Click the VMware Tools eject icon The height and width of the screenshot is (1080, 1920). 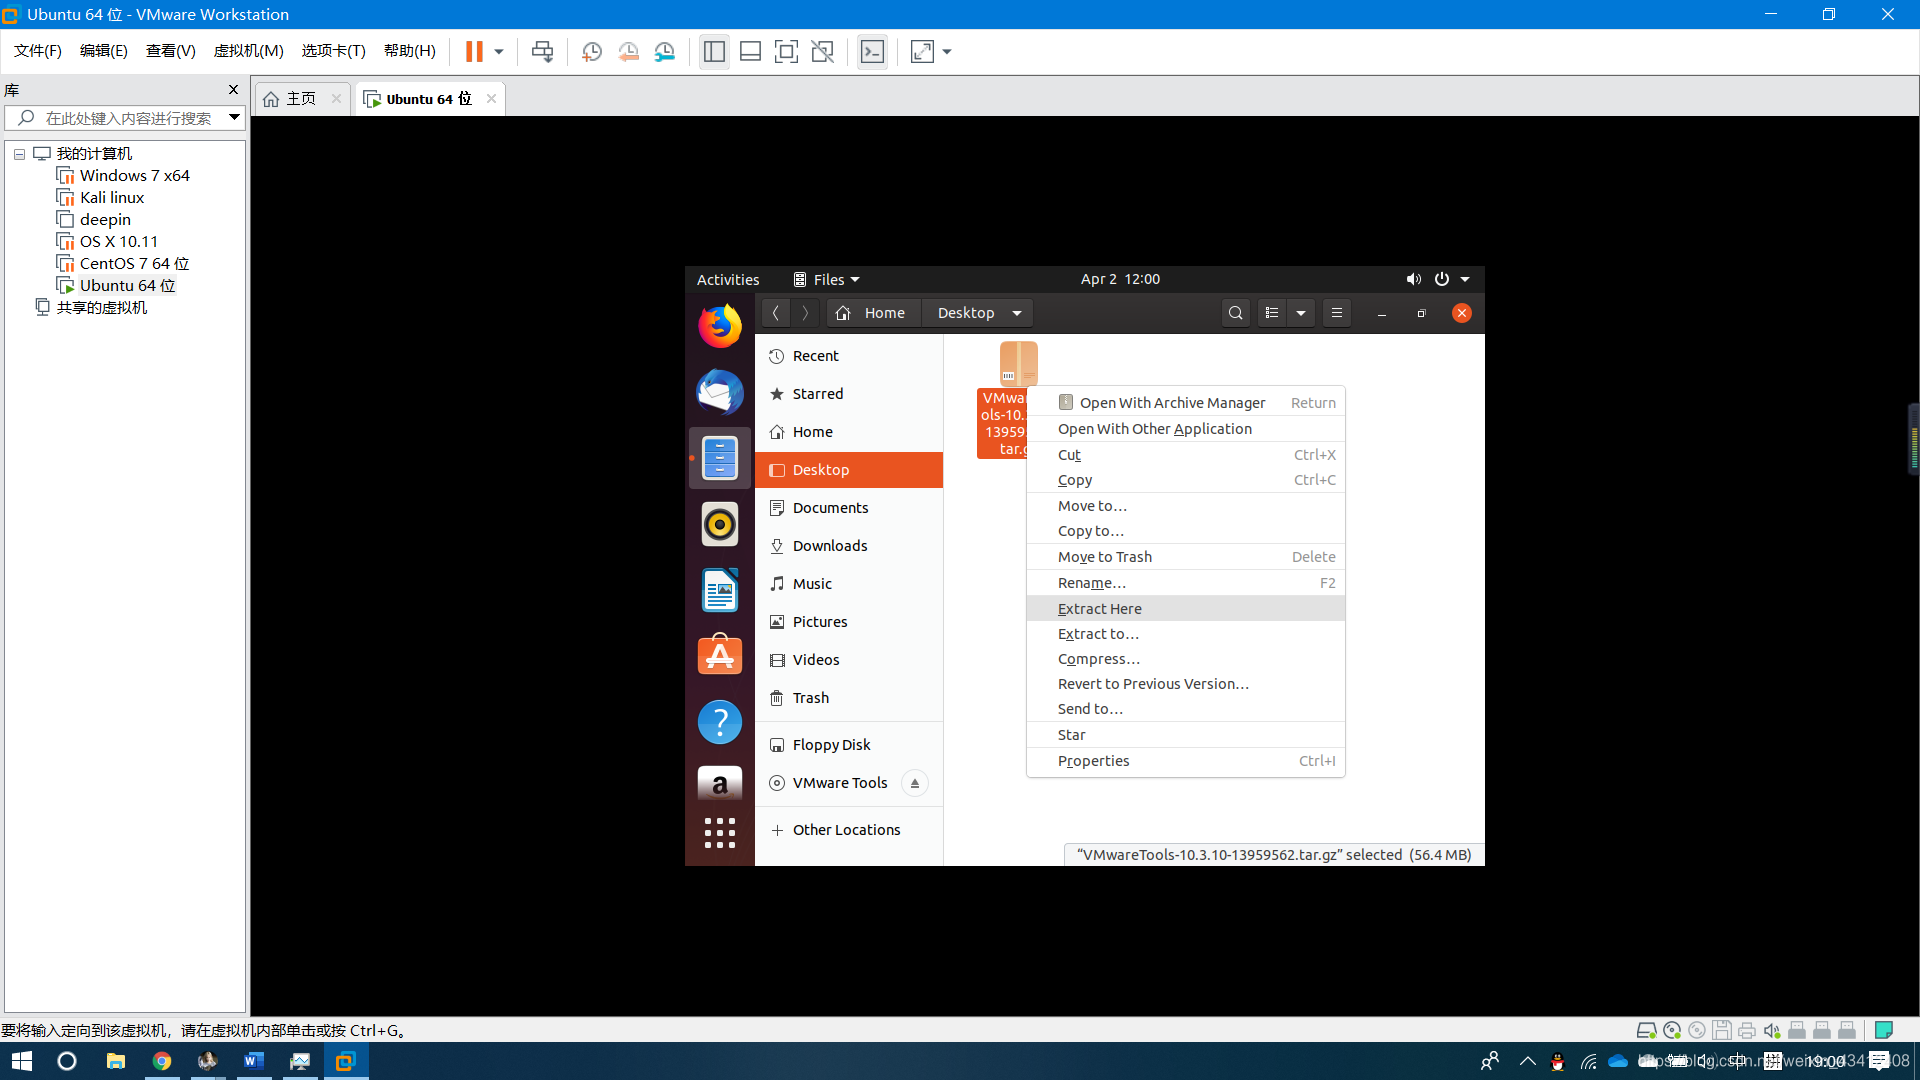pos(915,782)
